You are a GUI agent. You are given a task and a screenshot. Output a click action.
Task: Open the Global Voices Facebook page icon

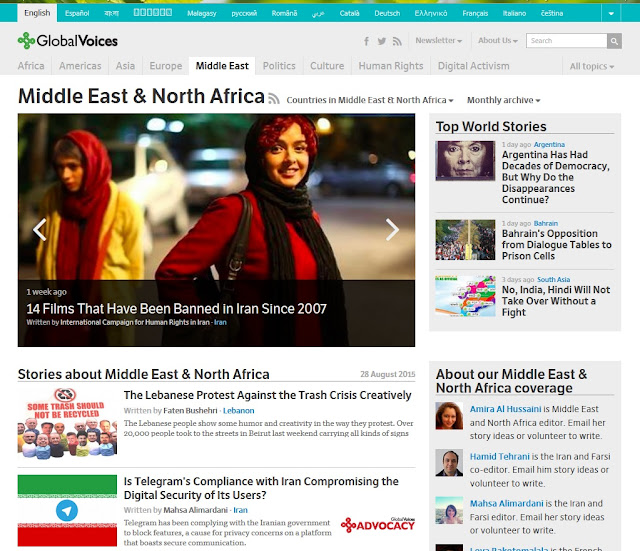[367, 41]
